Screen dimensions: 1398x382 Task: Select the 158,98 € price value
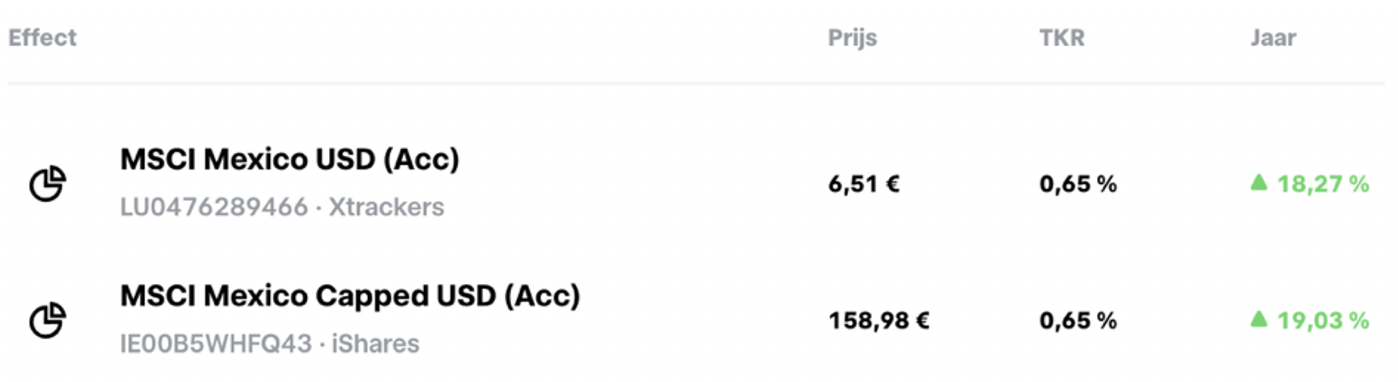[x=880, y=321]
